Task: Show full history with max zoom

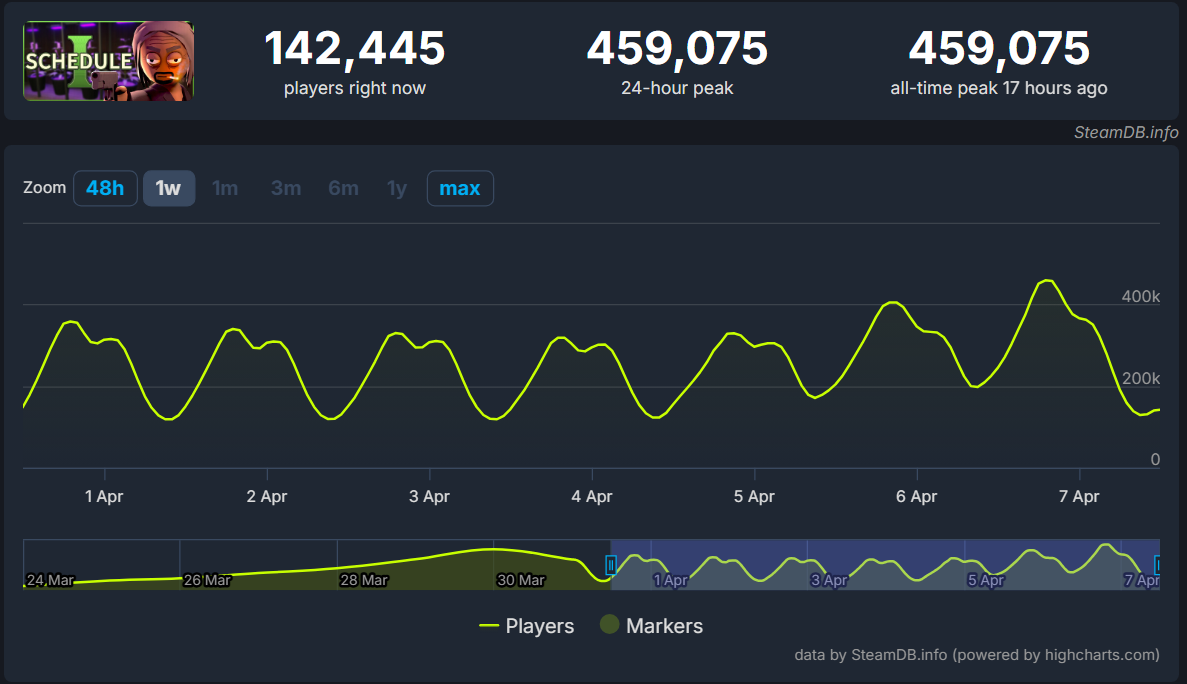Action: [x=459, y=188]
